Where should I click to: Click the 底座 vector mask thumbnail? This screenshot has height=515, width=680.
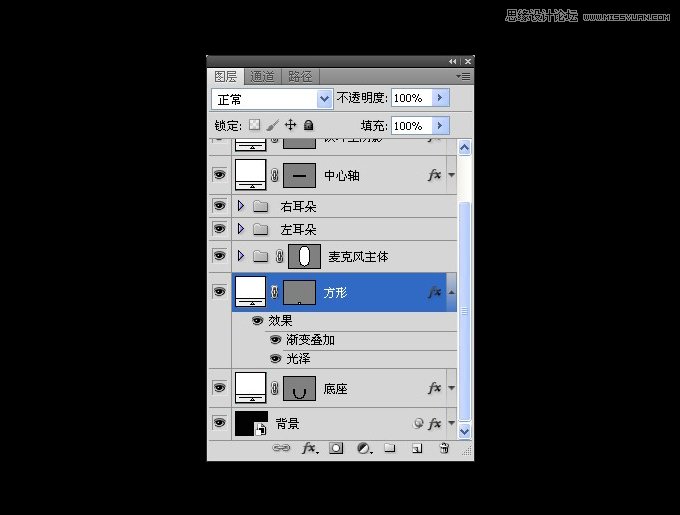[299, 388]
